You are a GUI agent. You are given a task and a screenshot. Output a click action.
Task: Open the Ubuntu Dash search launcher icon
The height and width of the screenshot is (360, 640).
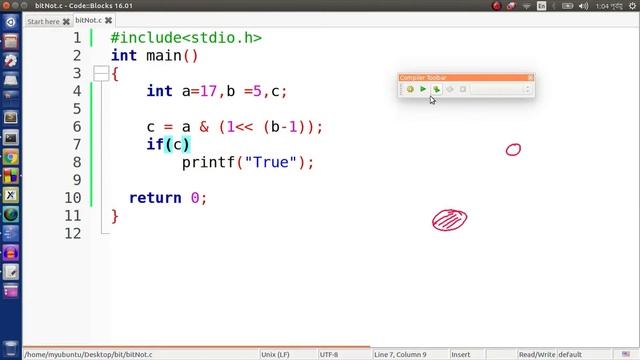pyautogui.click(x=11, y=22)
